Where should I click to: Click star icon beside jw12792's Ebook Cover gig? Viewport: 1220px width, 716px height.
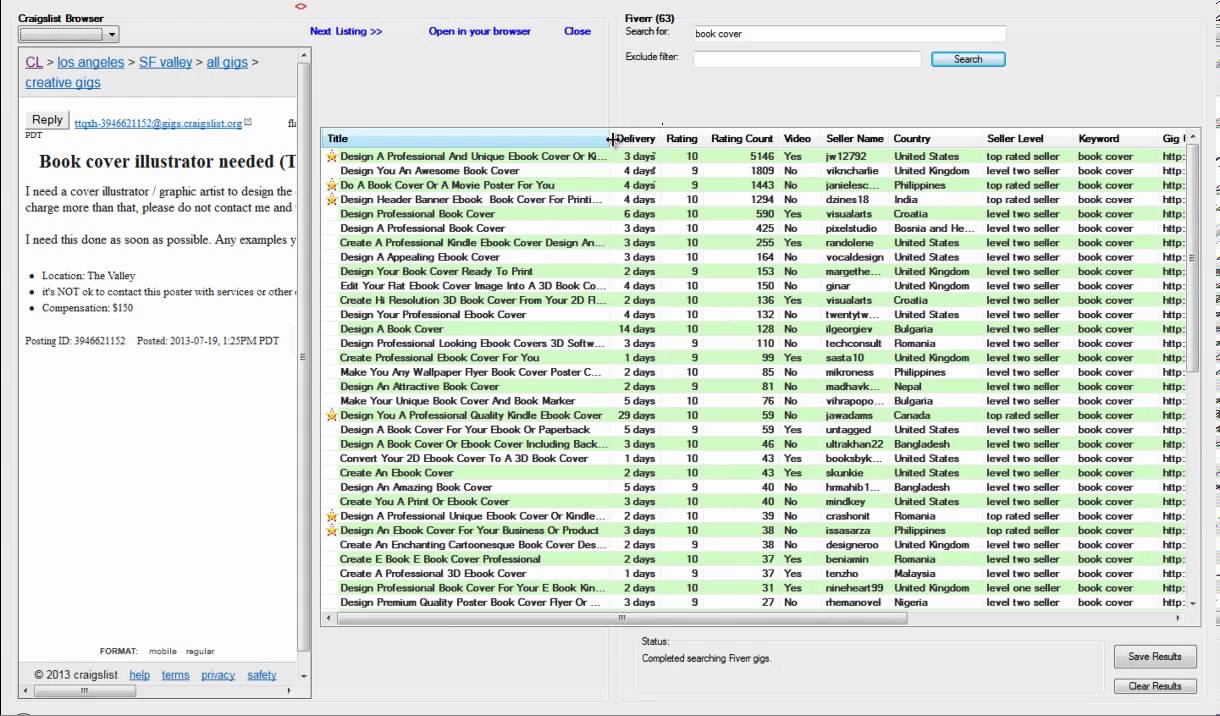[x=332, y=157]
